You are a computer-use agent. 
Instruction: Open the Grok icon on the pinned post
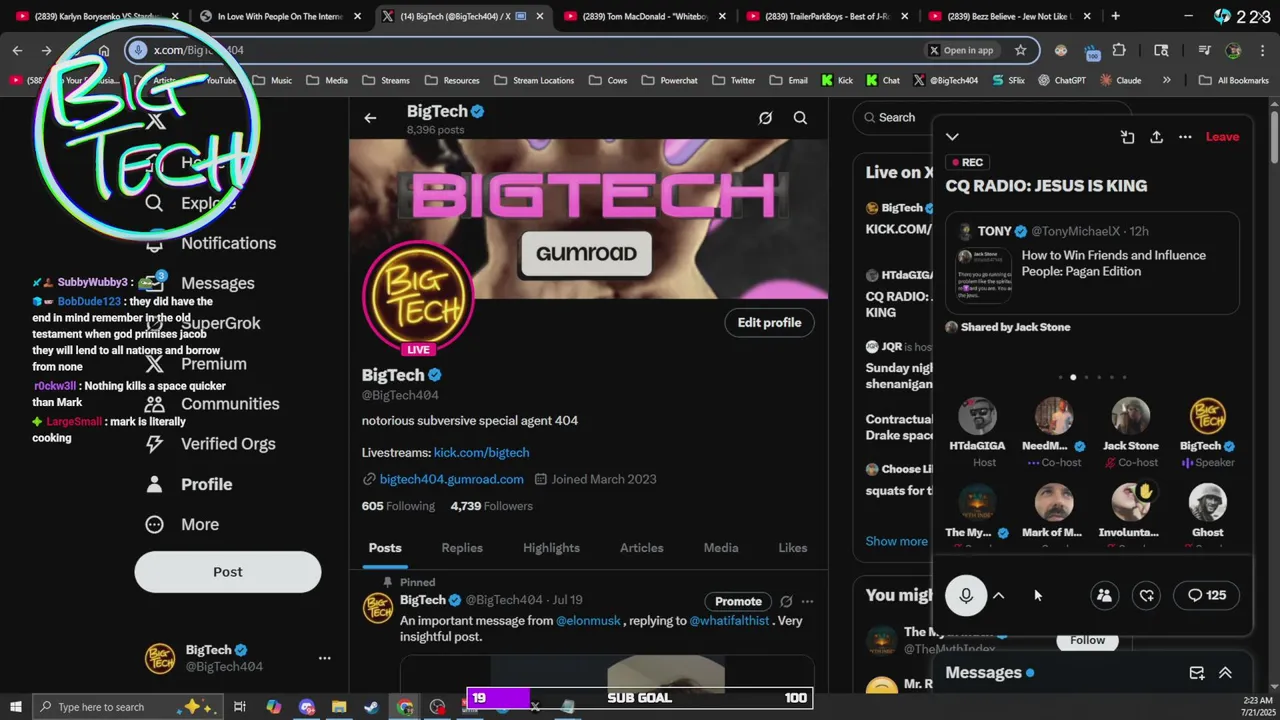(x=786, y=601)
